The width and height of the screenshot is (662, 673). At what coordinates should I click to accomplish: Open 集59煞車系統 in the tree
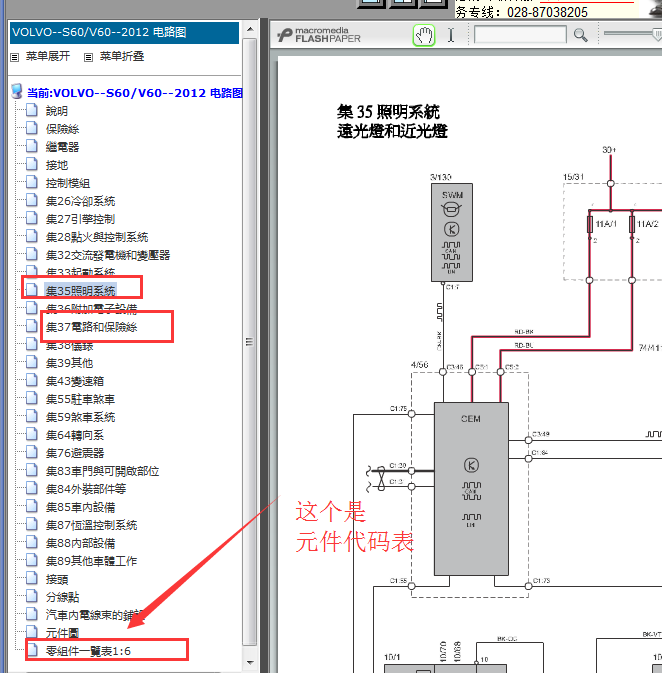point(80,417)
